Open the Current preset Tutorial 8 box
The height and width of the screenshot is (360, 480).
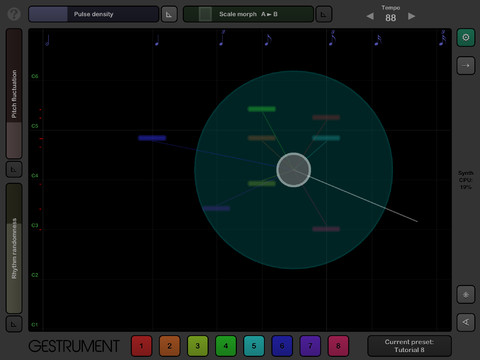409,346
